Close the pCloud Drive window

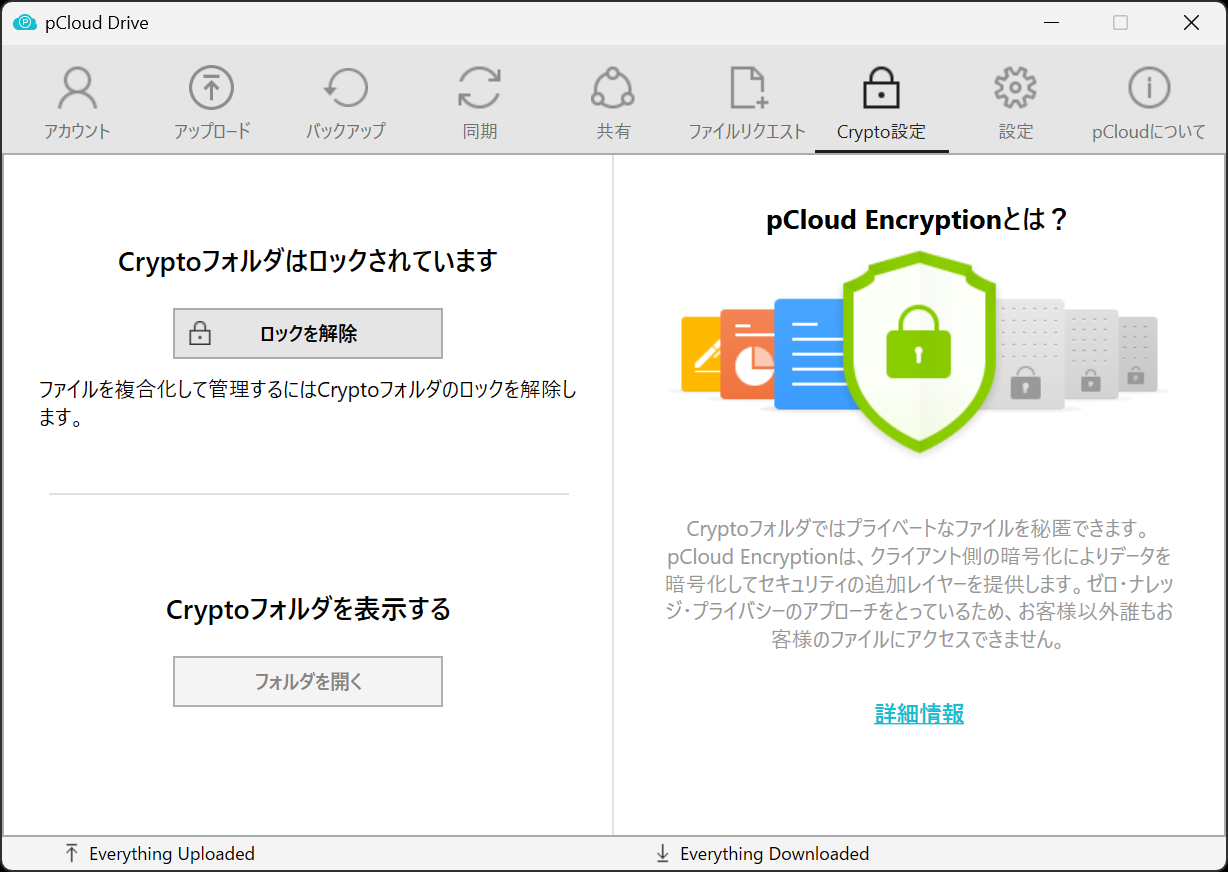pos(1191,22)
